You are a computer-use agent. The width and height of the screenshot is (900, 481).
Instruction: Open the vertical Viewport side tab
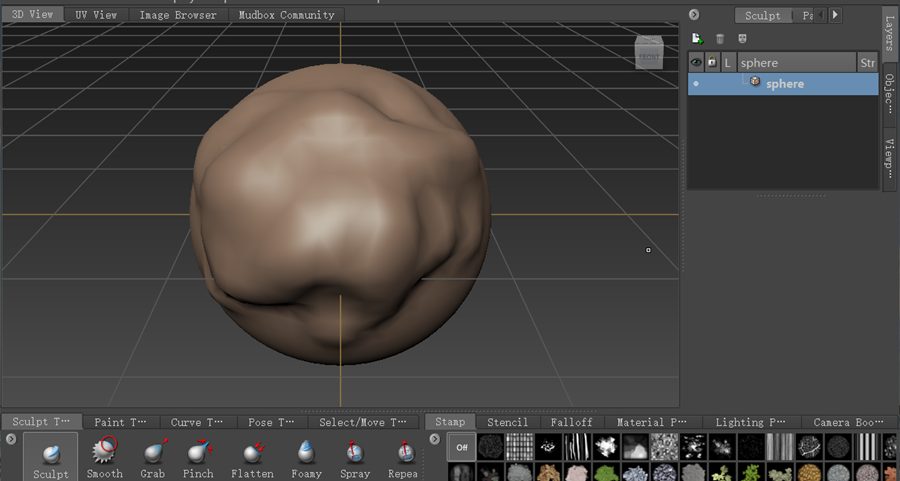click(889, 158)
